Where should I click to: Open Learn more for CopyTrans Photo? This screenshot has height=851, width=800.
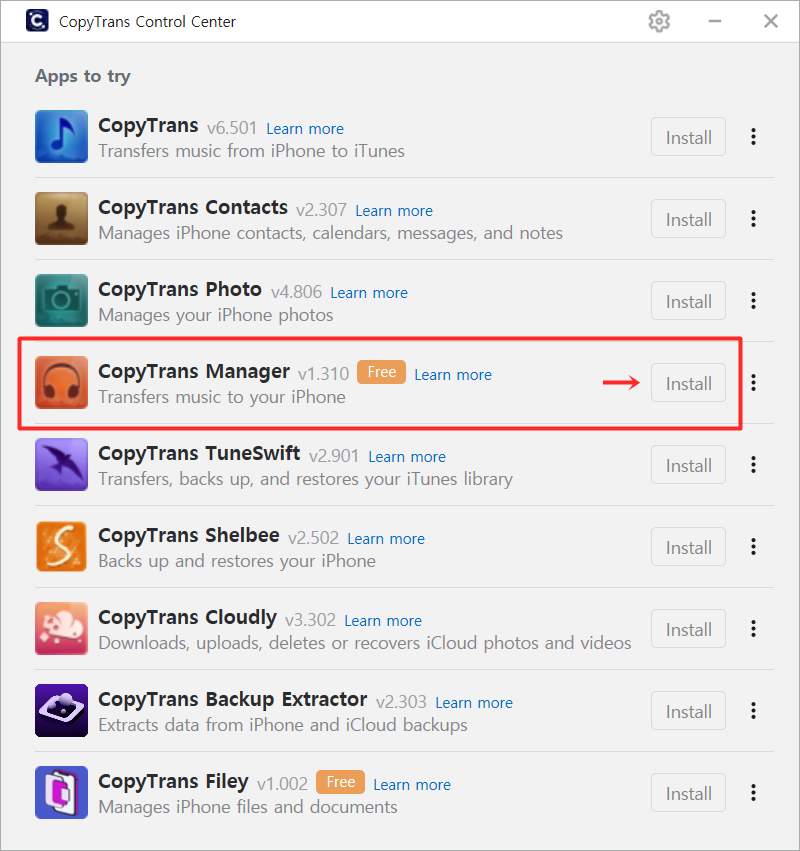pos(369,293)
